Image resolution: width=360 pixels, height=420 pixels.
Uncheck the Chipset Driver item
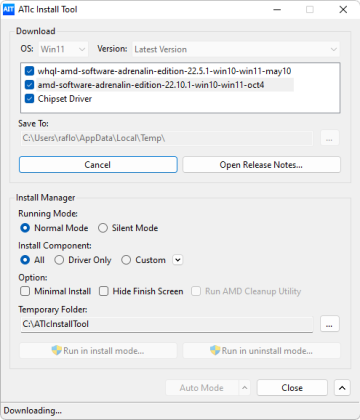point(29,99)
